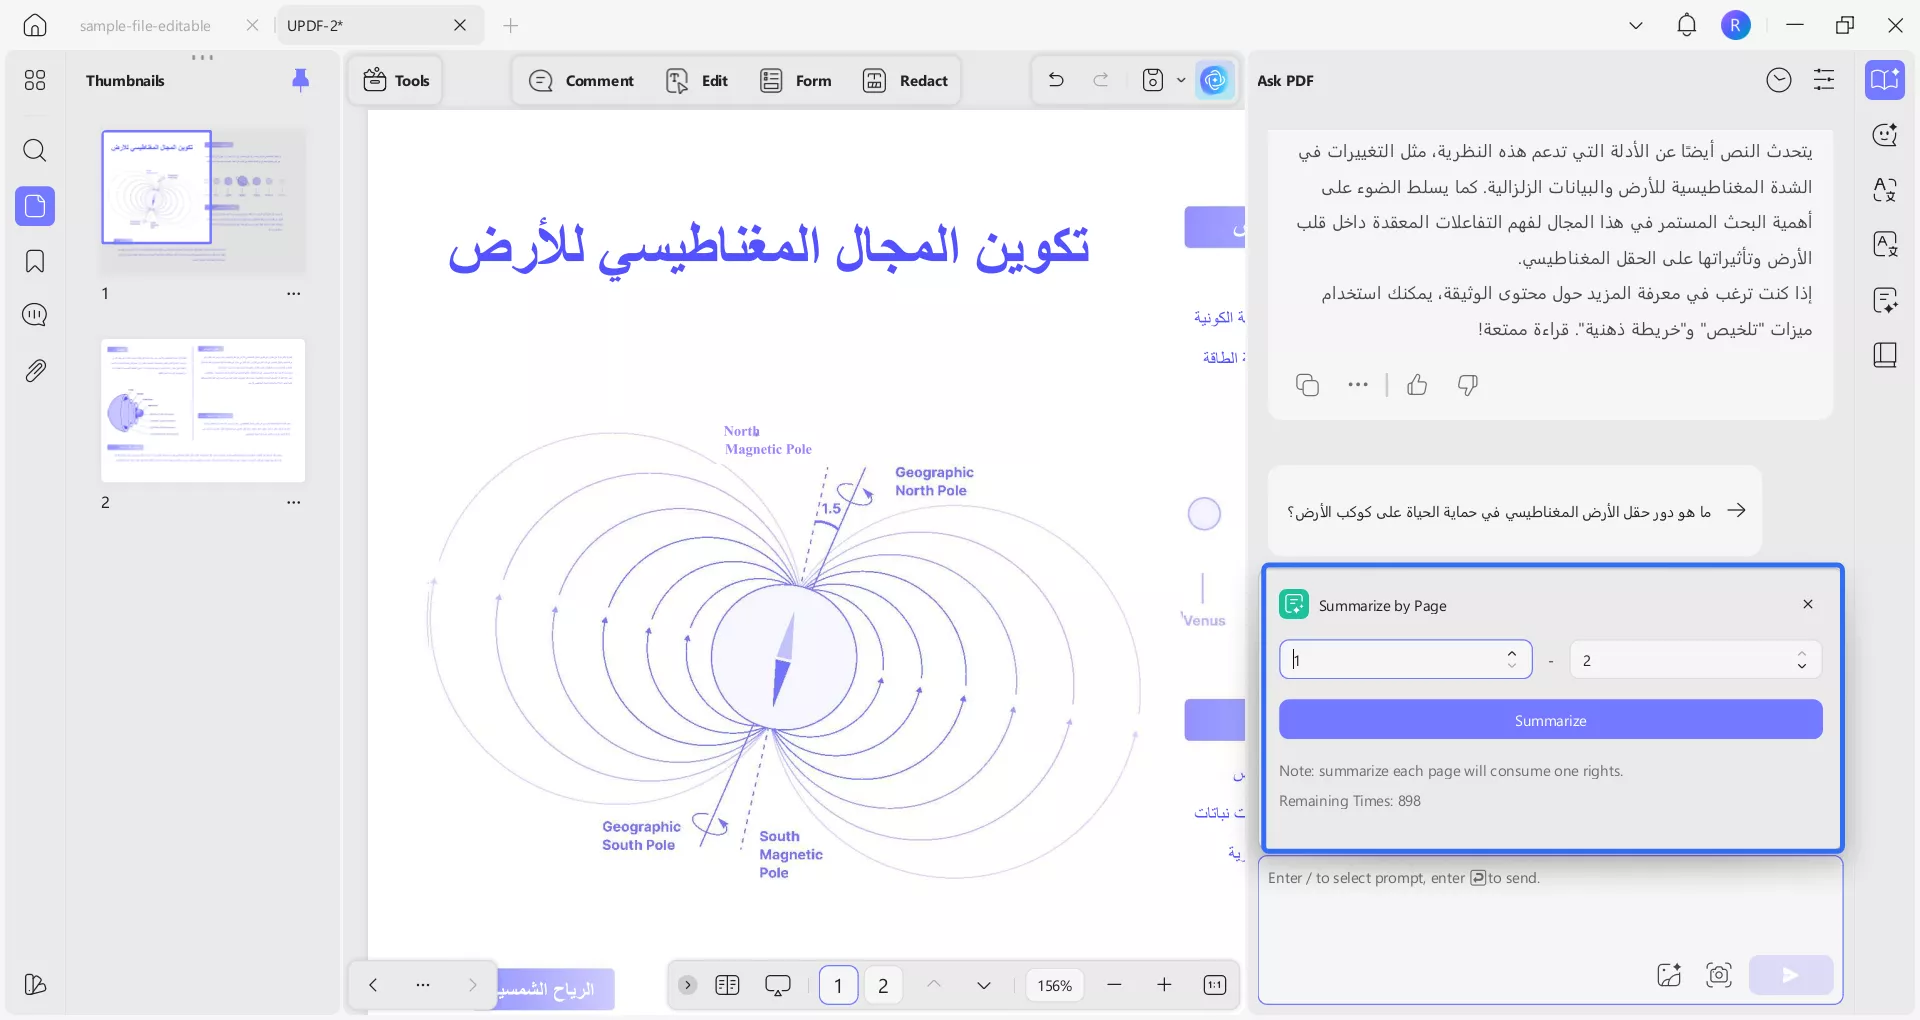Go to the home screen icon
The width and height of the screenshot is (1920, 1020).
pos(35,25)
